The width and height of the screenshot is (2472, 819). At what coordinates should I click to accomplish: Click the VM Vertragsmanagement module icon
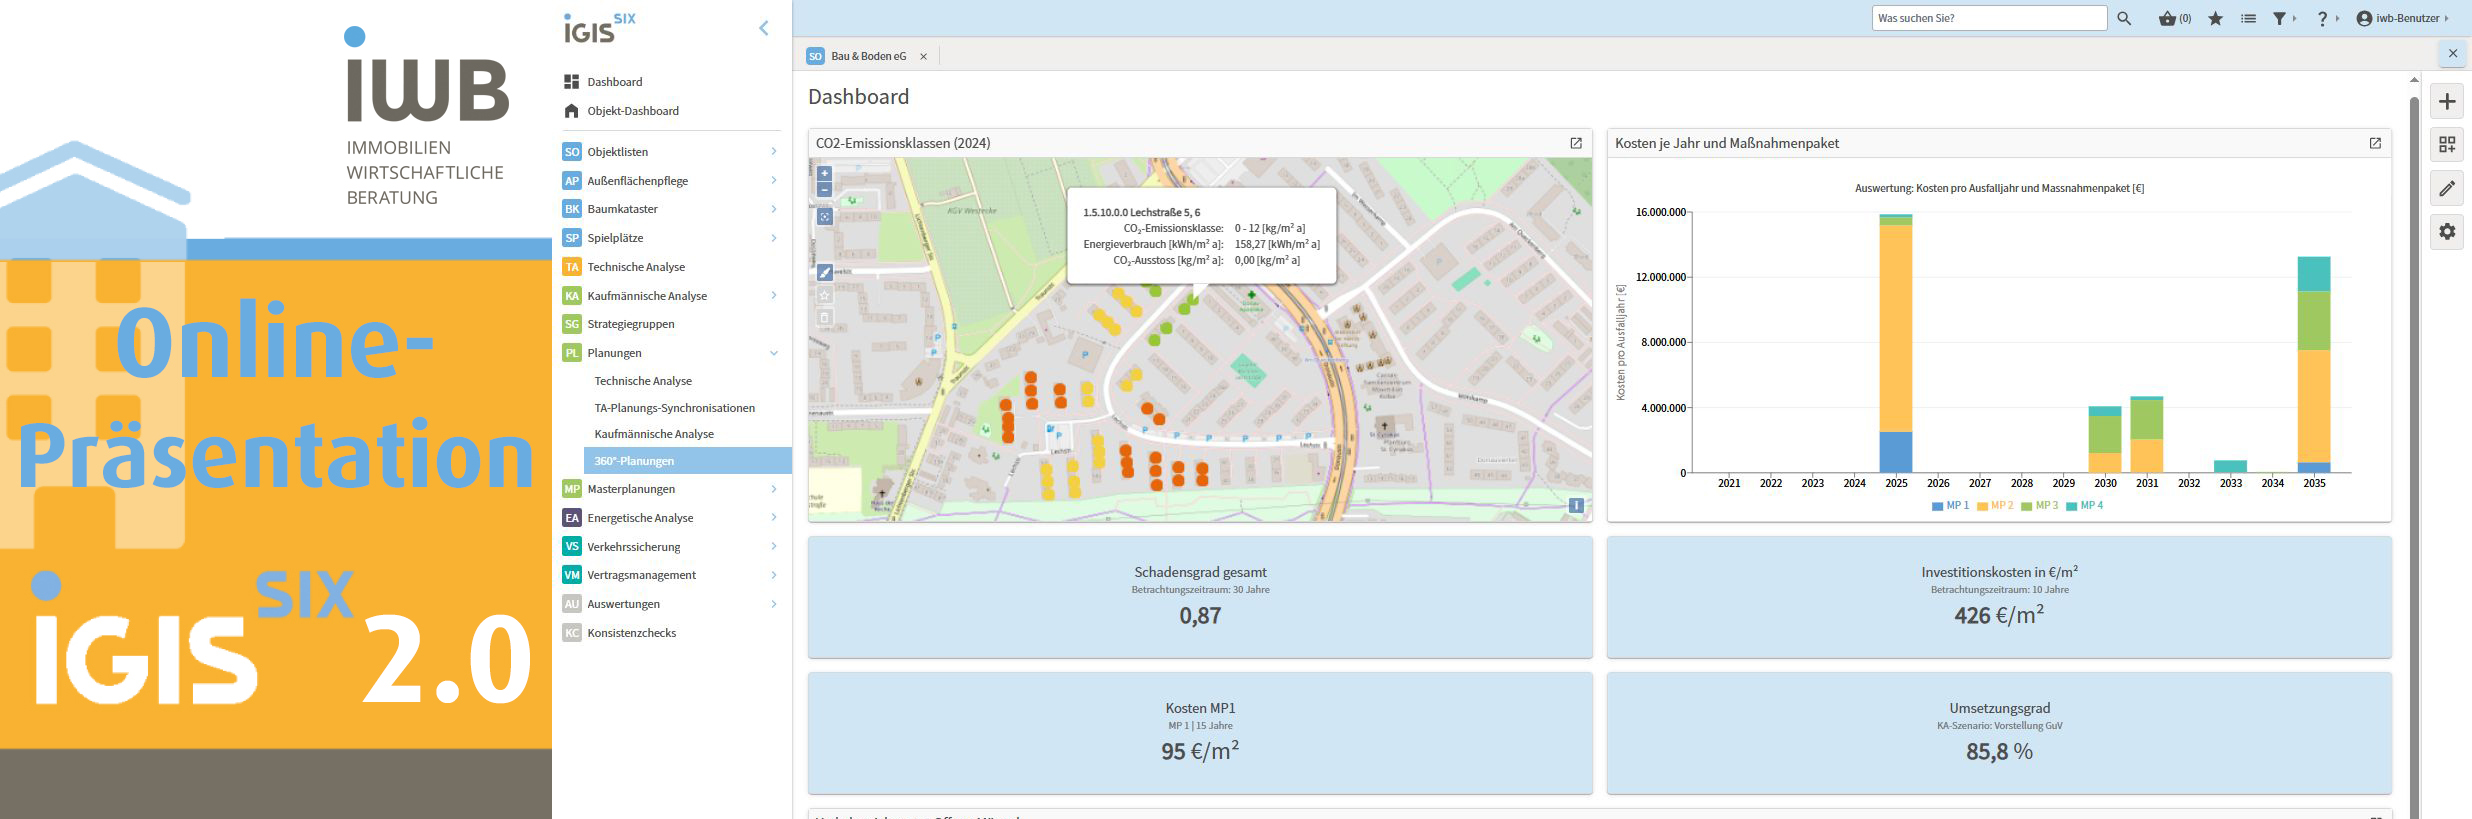572,575
